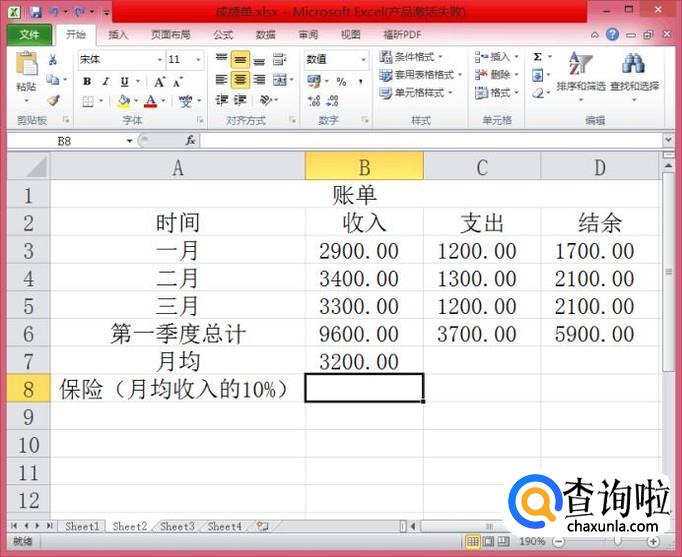
Task: Click the Decrease Decimal icon
Action: pyautogui.click(x=332, y=101)
